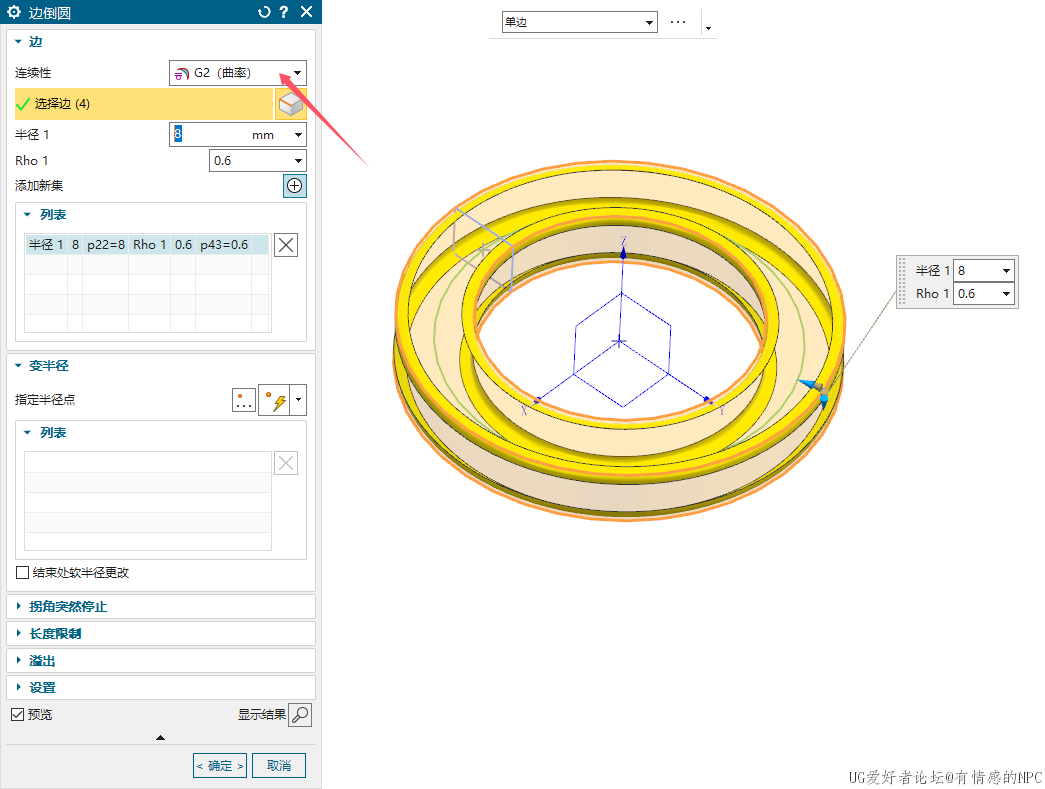Open the point dialog icon

pyautogui.click(x=243, y=401)
